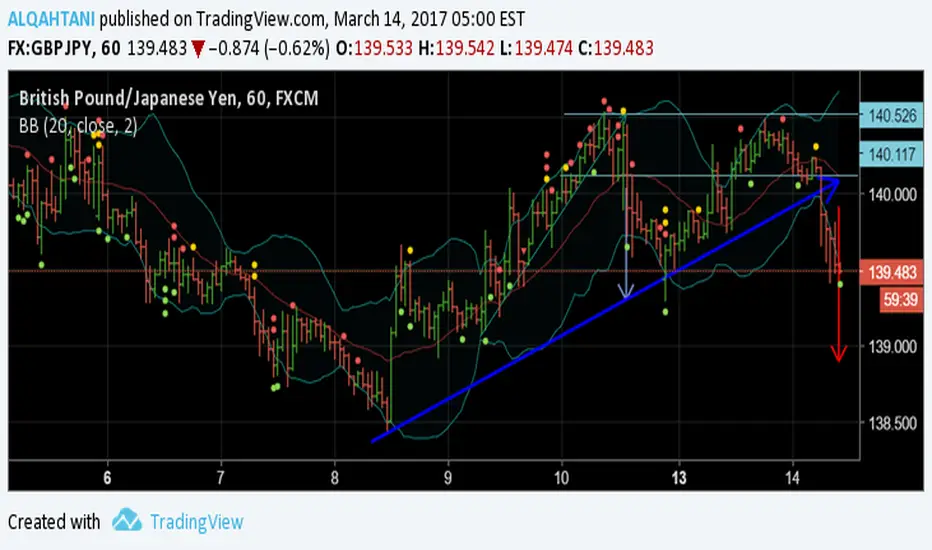Screen dimensions: 932x550
Task: Click date label 9 on time axis
Action: (448, 477)
